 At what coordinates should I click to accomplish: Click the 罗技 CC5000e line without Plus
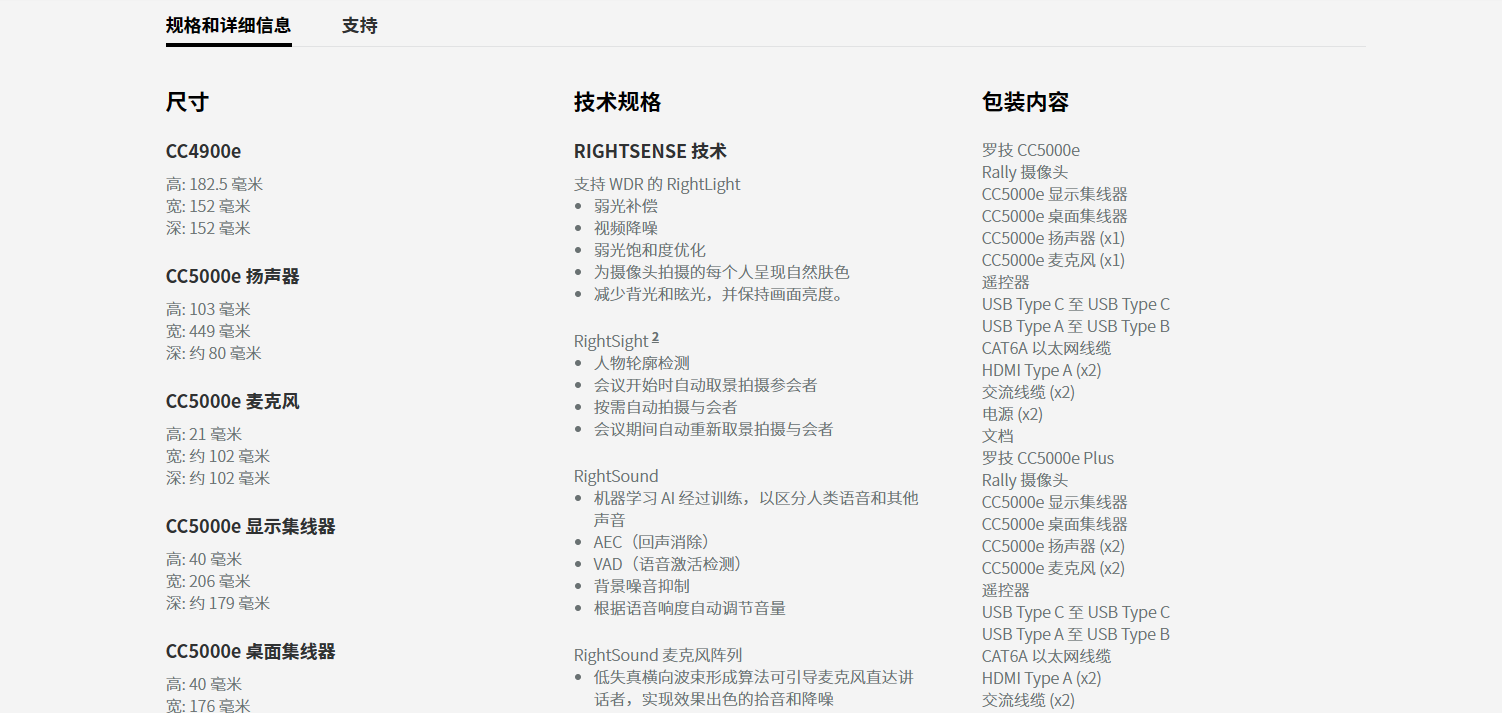point(1031,150)
